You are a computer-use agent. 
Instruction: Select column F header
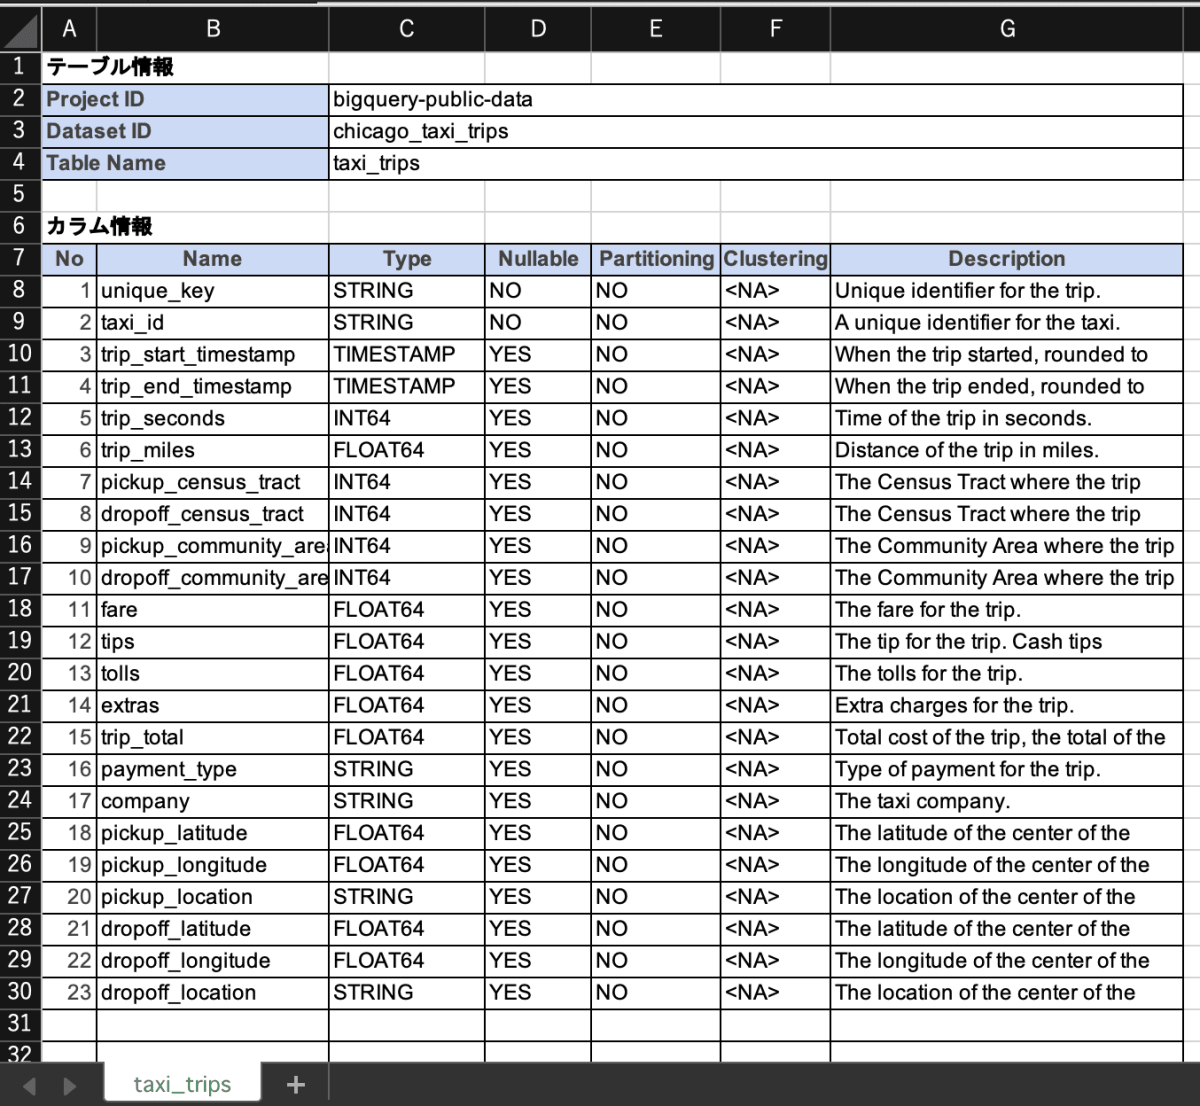(775, 29)
